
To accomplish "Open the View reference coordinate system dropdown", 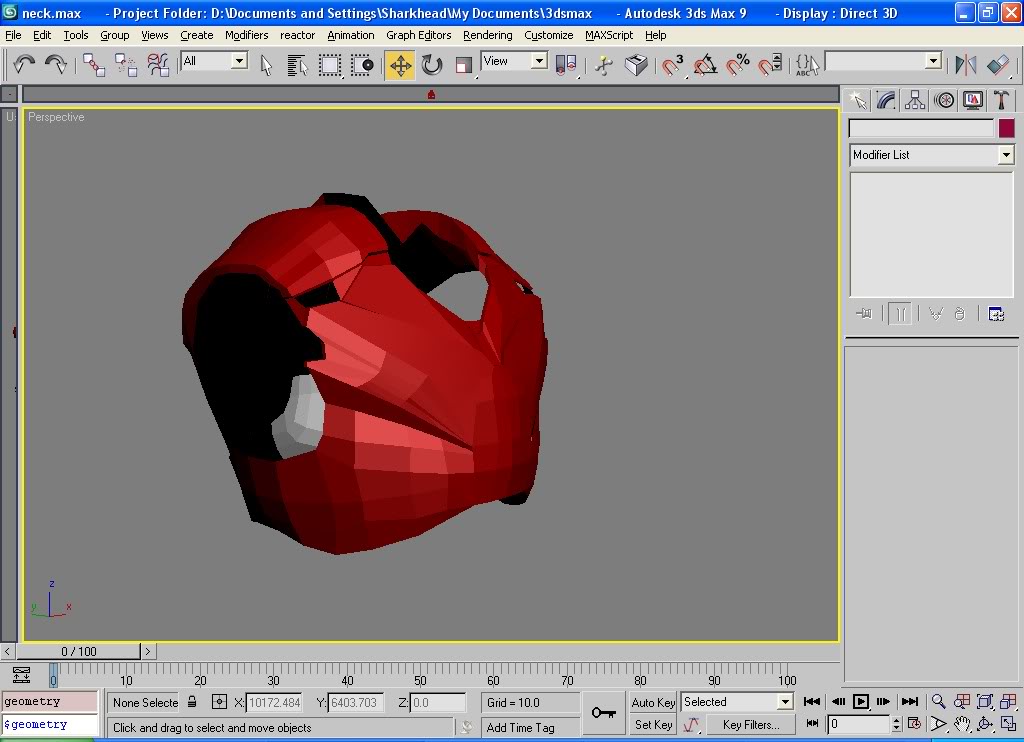I will click(x=538, y=61).
